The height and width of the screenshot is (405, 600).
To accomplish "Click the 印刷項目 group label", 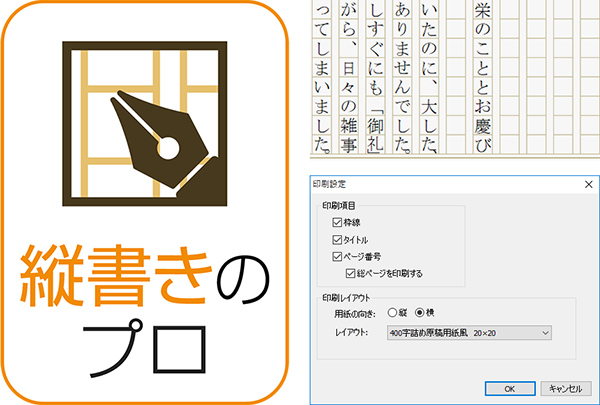I will (x=339, y=206).
